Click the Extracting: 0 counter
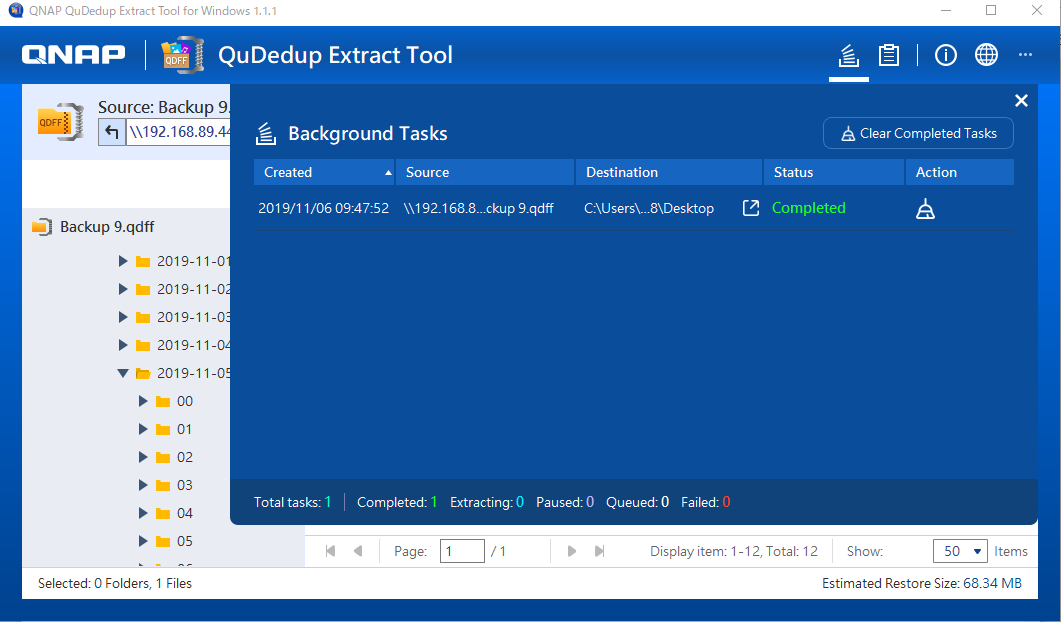1061x622 pixels. (x=487, y=502)
